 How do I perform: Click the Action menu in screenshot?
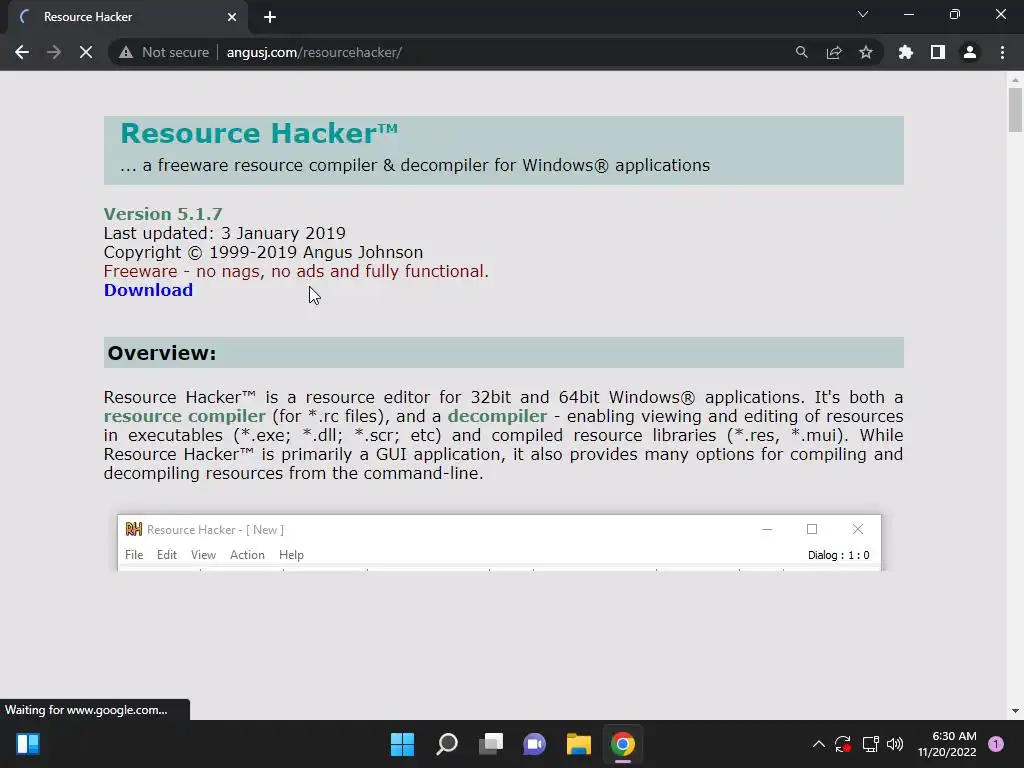pyautogui.click(x=247, y=554)
